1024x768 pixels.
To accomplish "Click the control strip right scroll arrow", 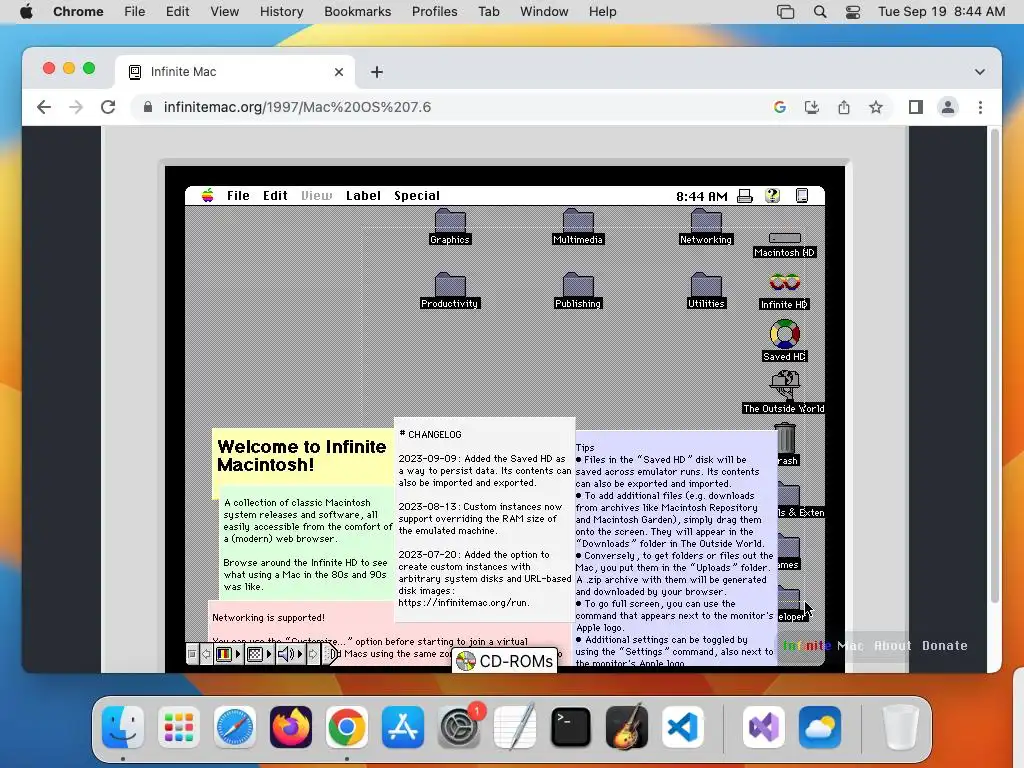I will click(313, 654).
